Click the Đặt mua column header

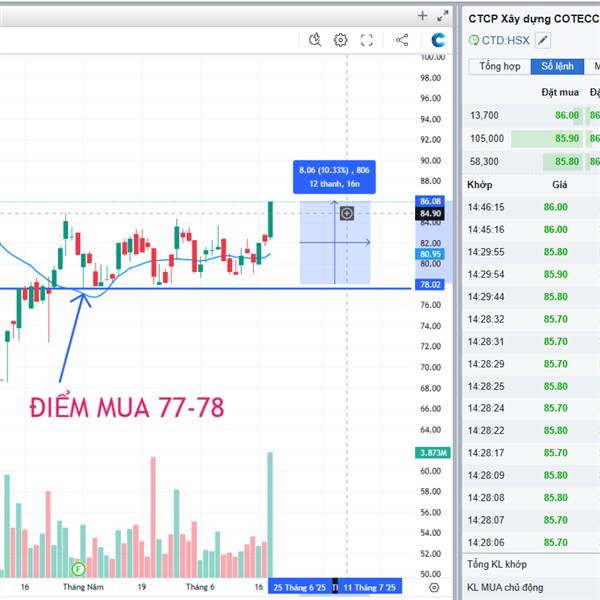coord(560,92)
